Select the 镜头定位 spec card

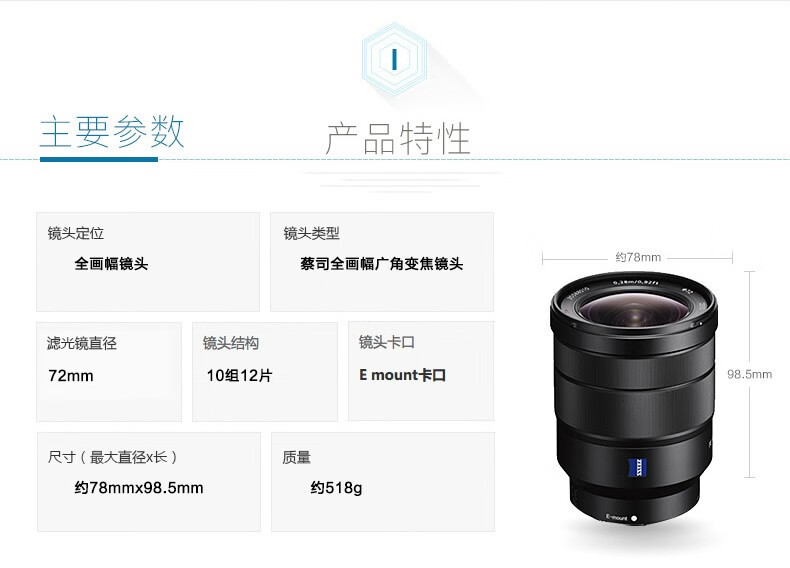click(148, 262)
